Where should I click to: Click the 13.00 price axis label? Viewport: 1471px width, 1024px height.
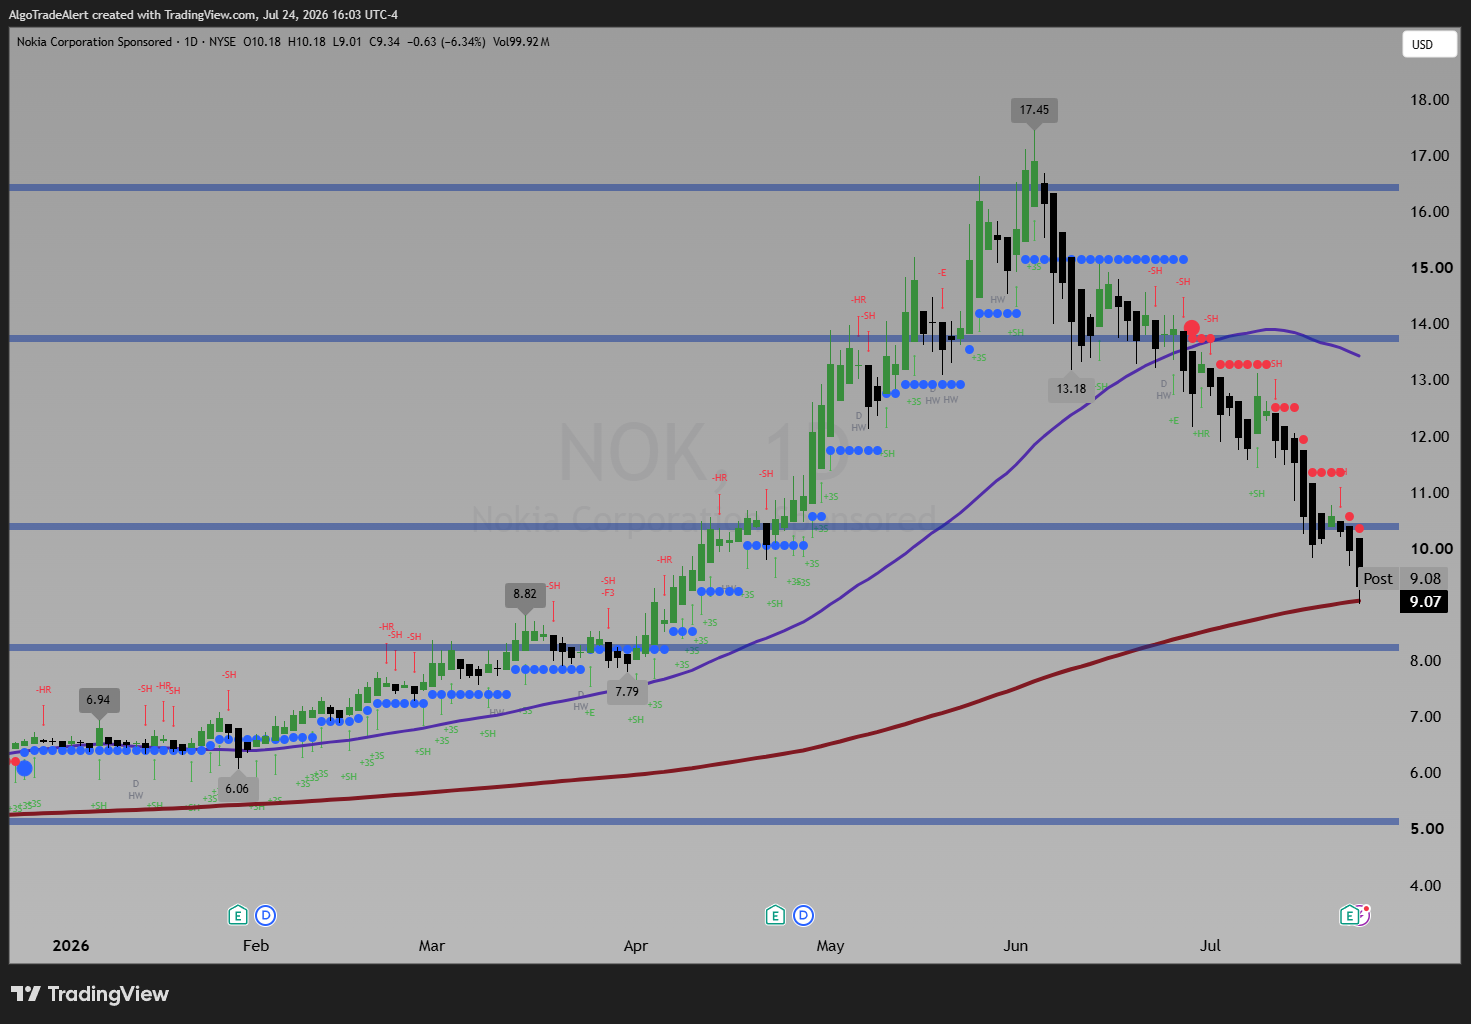(1429, 379)
